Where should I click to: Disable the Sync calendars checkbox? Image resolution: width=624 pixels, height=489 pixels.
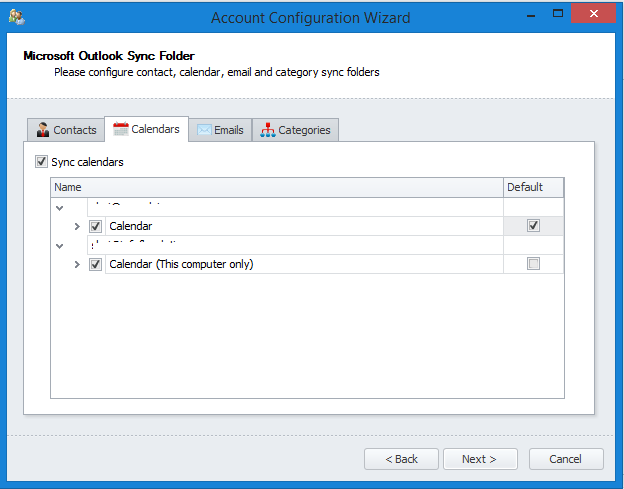pos(41,162)
